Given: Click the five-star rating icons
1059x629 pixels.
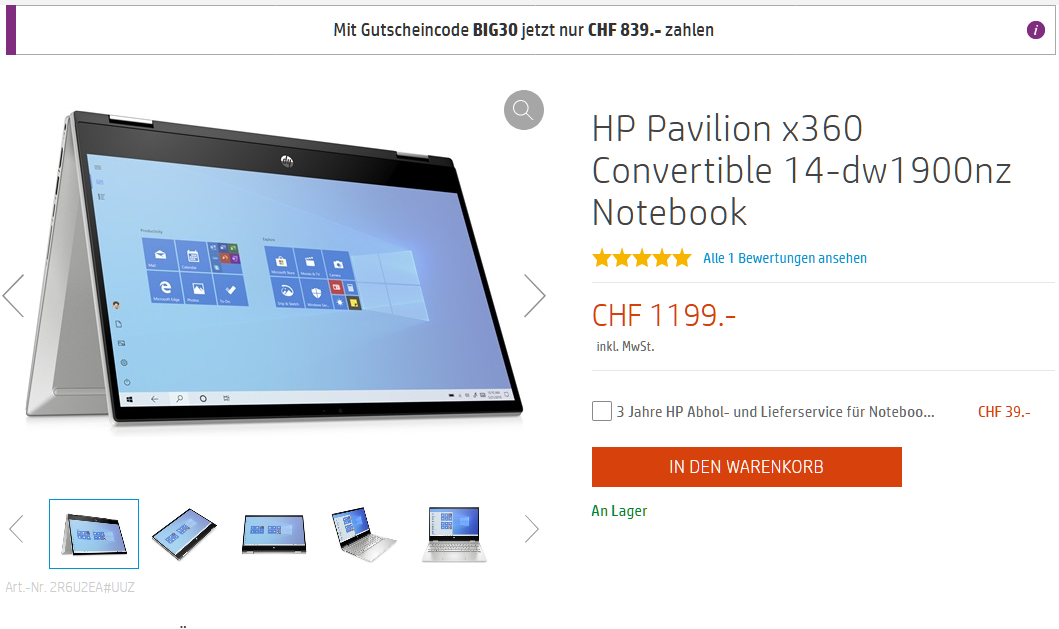Looking at the screenshot, I should click(x=642, y=258).
